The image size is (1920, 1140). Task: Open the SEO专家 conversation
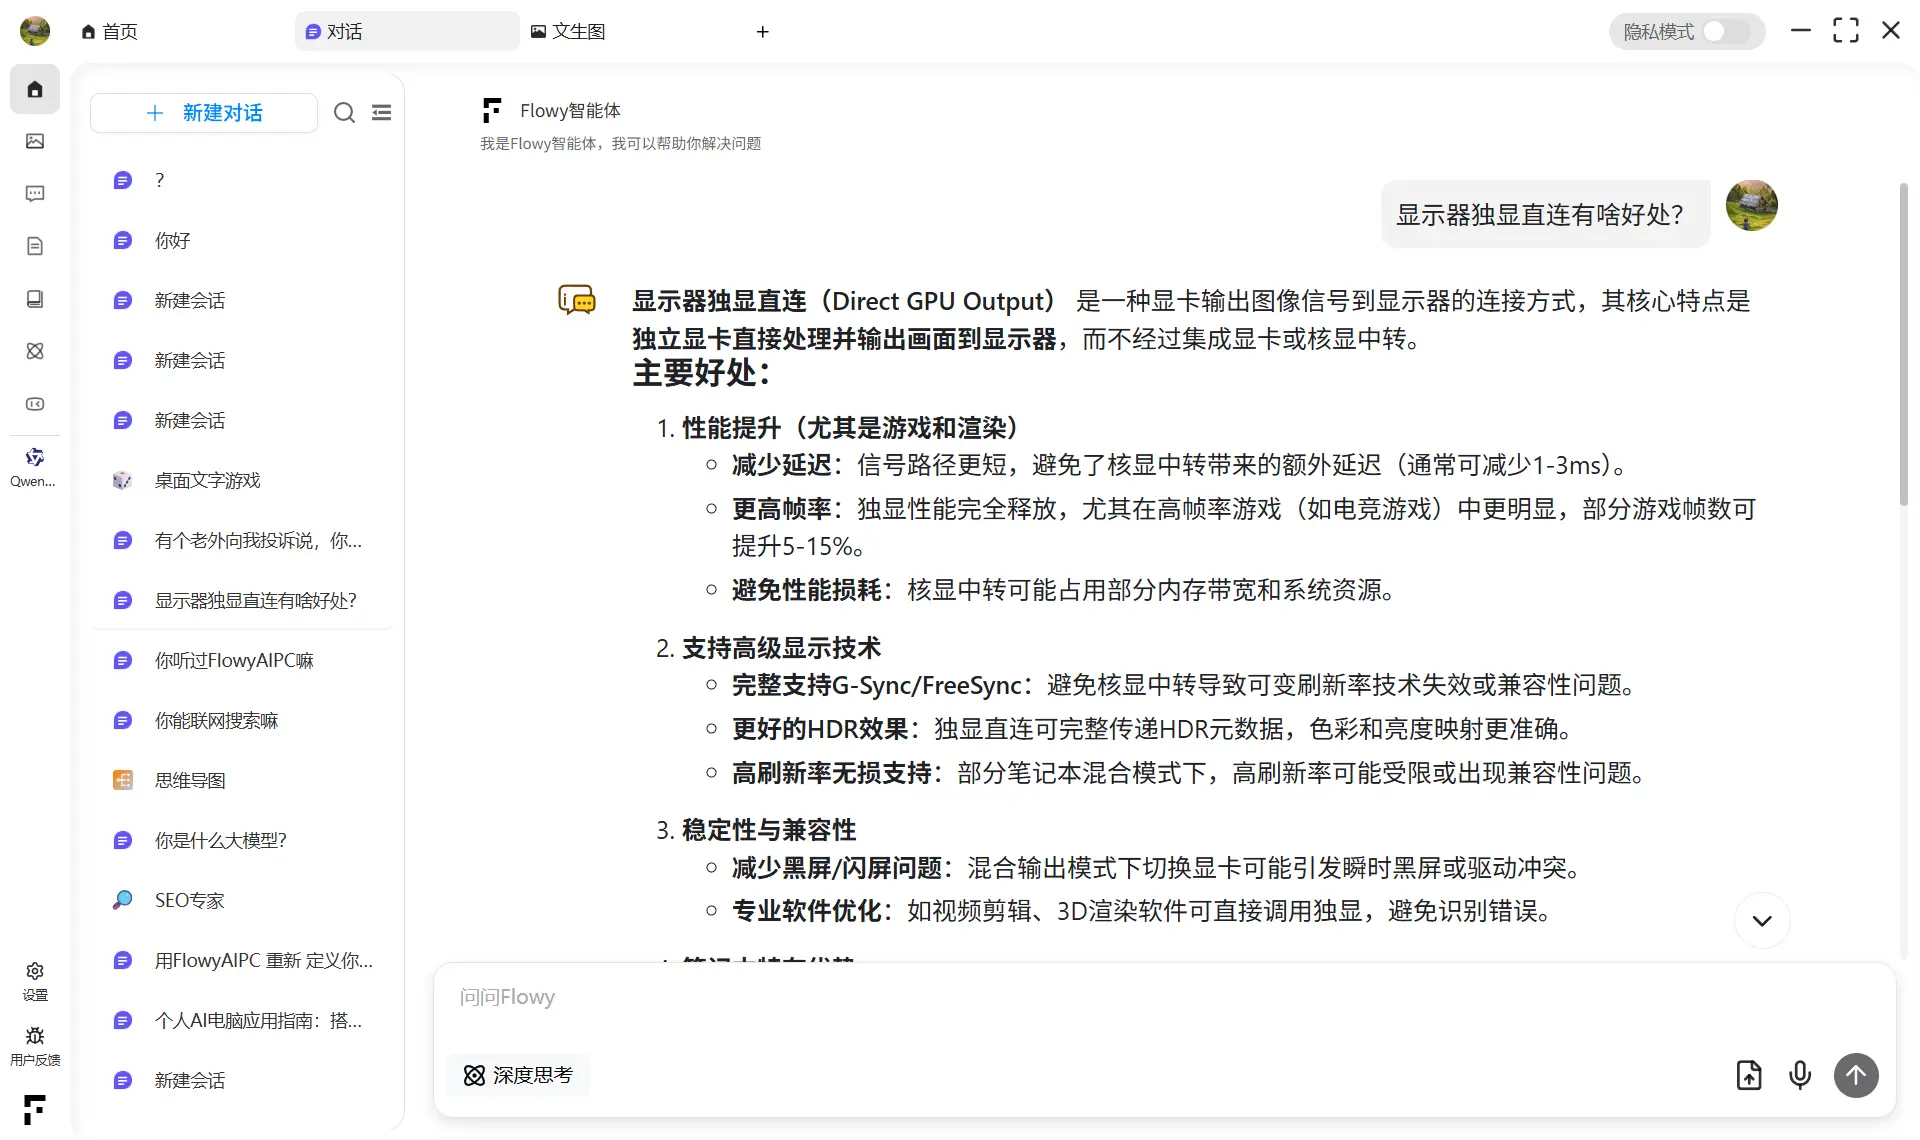click(189, 900)
